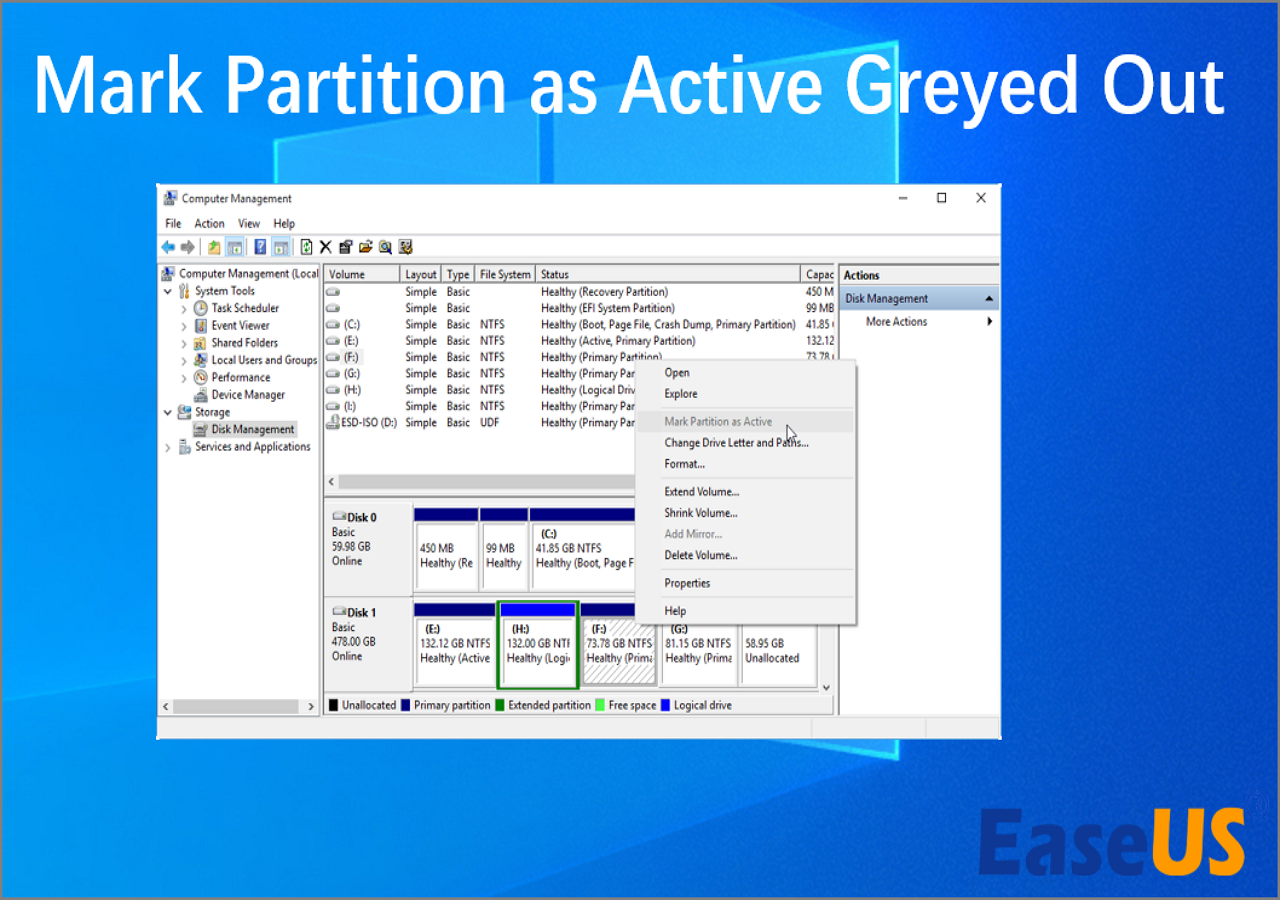Collapse the Disk Management actions header
The height and width of the screenshot is (900, 1280).
click(x=989, y=299)
